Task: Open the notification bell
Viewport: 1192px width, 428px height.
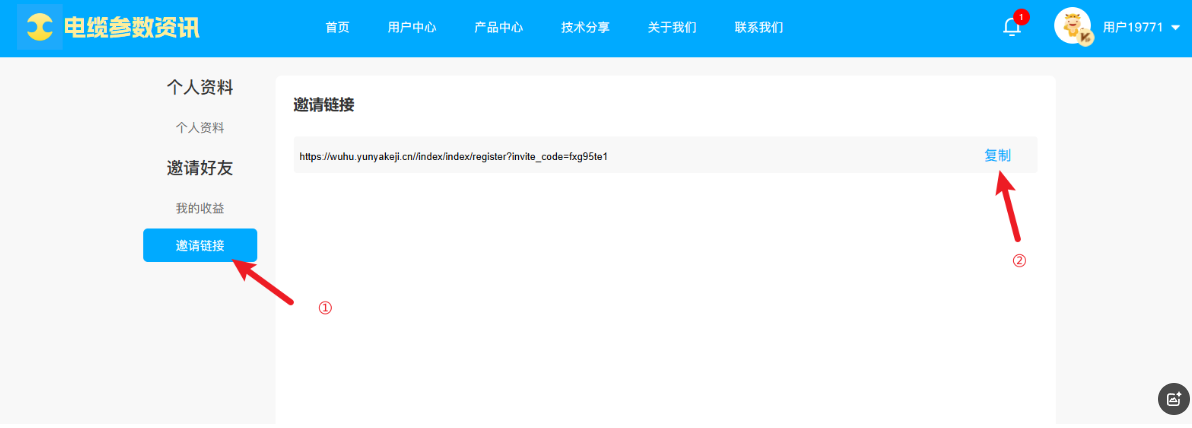Action: tap(1012, 28)
